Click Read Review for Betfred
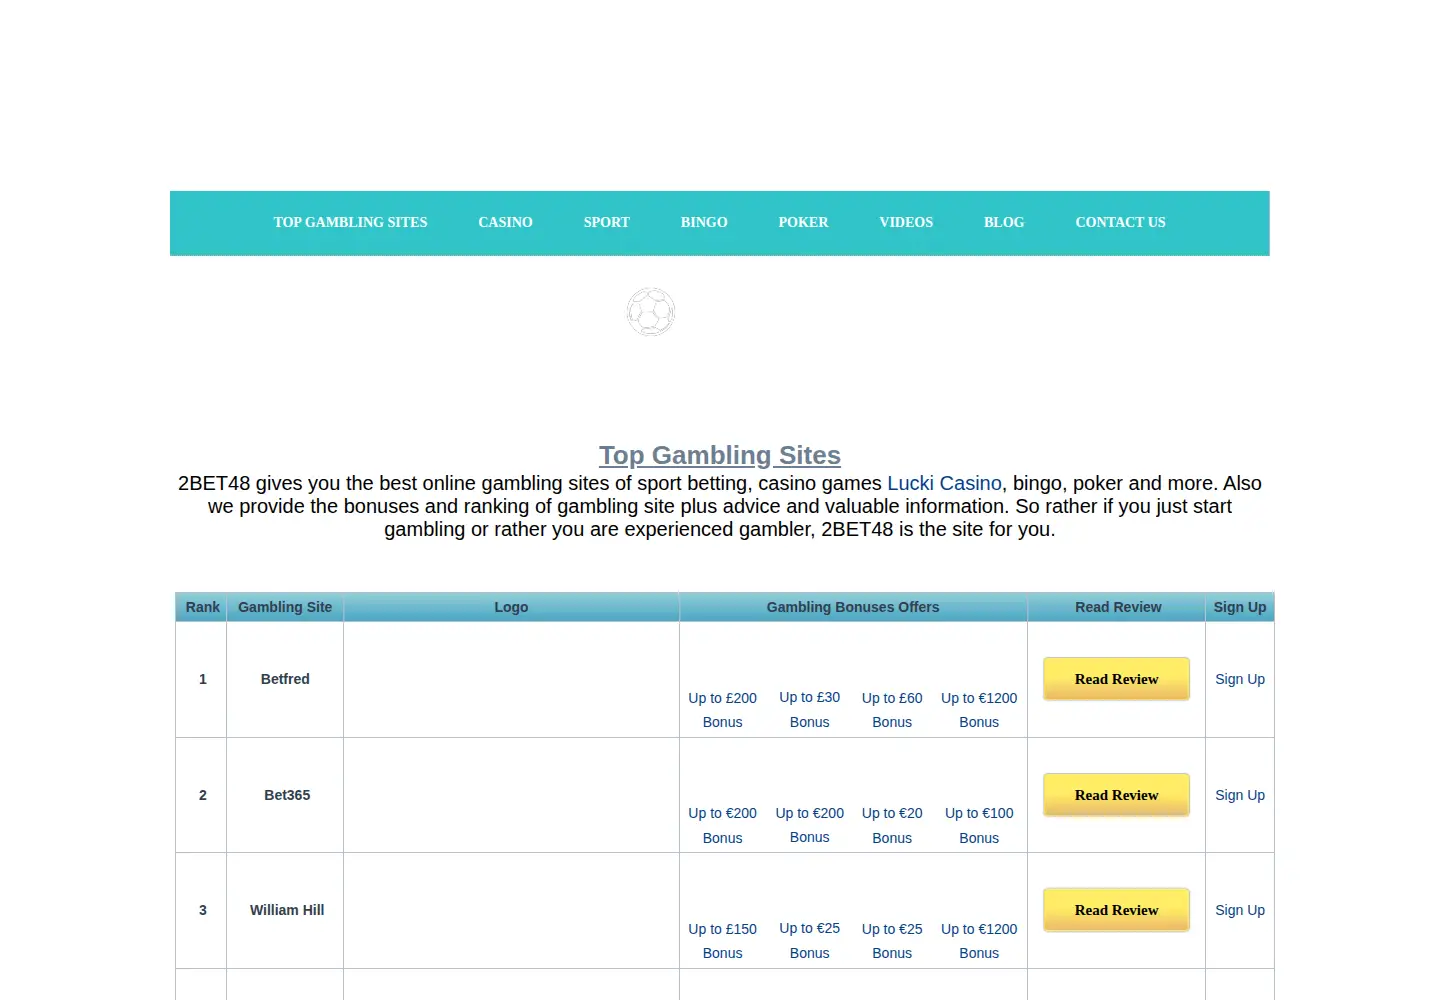 1116,679
